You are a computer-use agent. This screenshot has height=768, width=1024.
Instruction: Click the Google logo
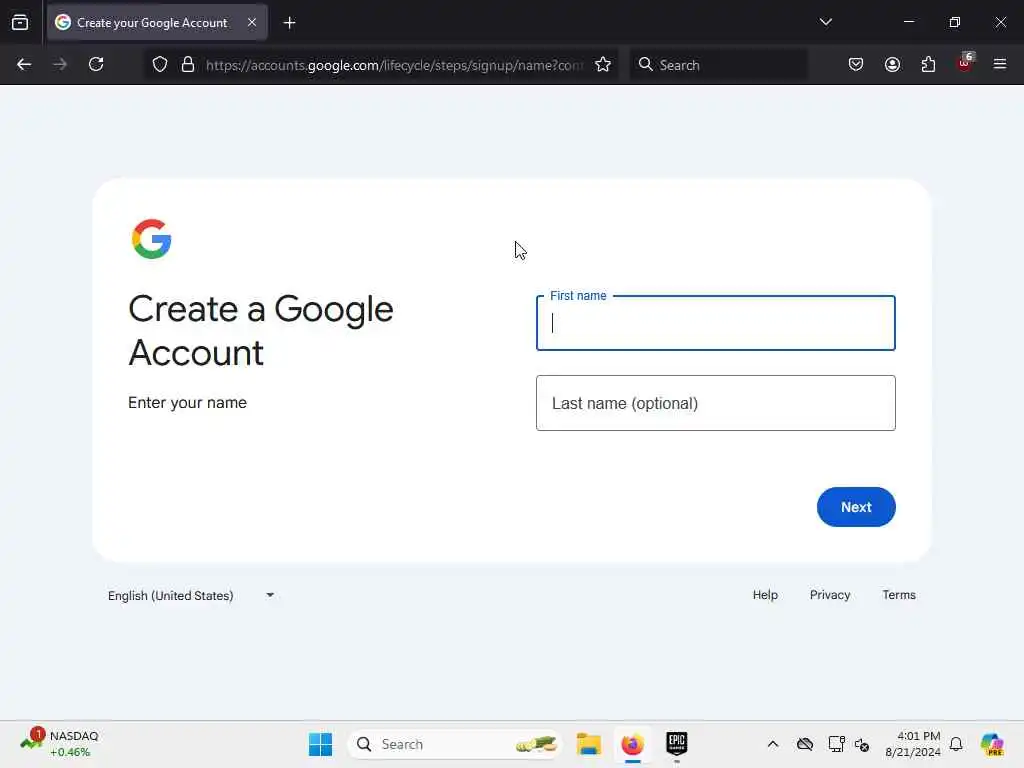point(152,239)
